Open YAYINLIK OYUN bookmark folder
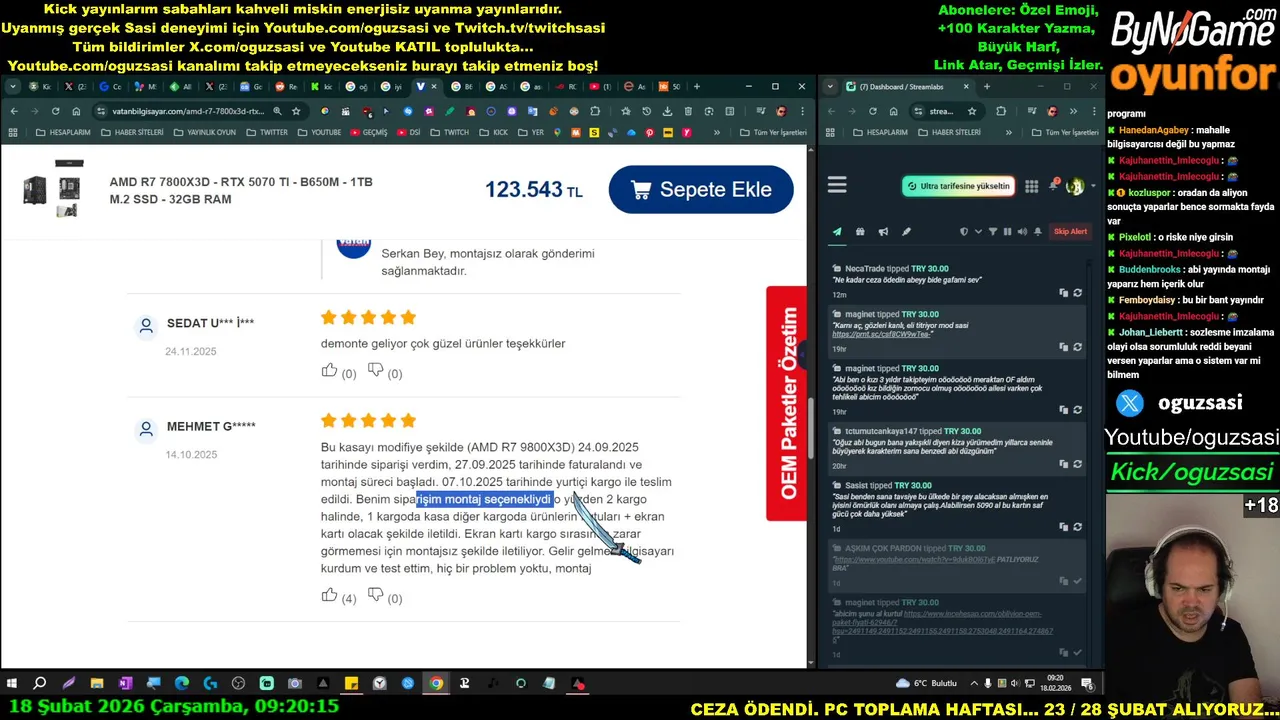Image resolution: width=1280 pixels, height=720 pixels. pyautogui.click(x=205, y=132)
